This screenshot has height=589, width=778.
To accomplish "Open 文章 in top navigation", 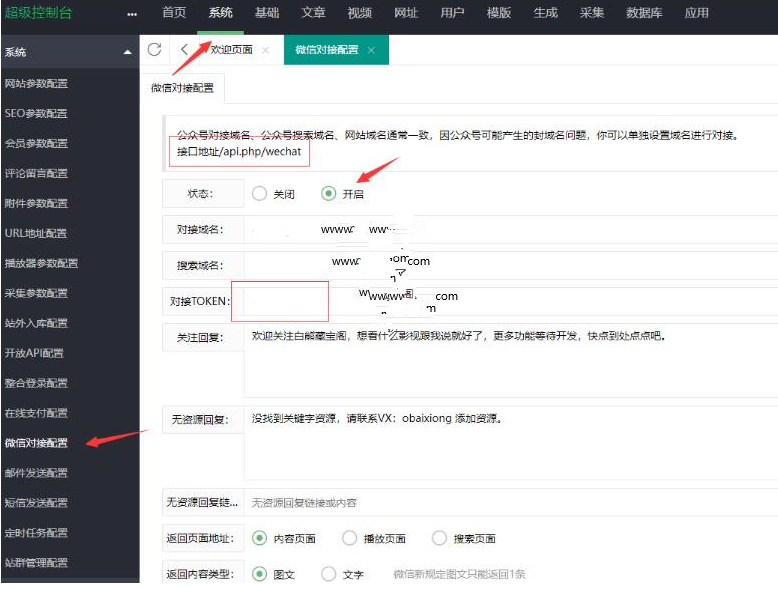I will point(313,13).
